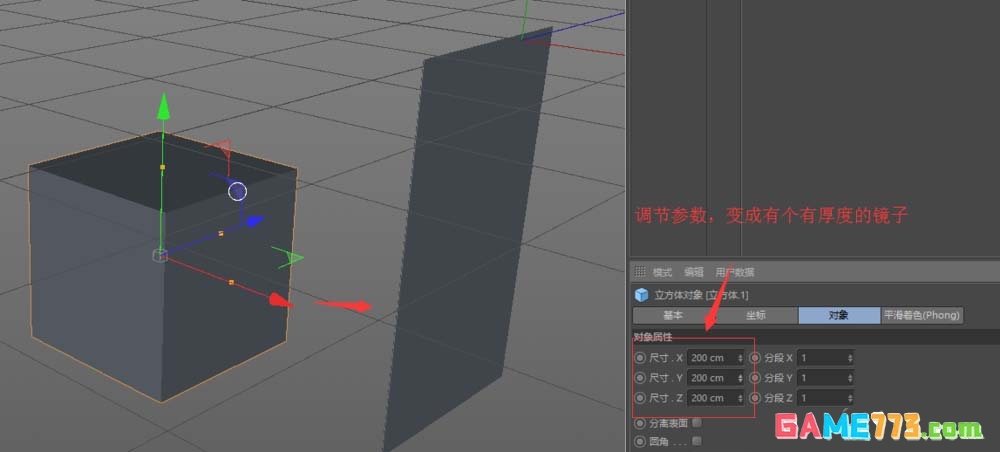Click the 尺寸 . Z value field 200 cm

(716, 398)
